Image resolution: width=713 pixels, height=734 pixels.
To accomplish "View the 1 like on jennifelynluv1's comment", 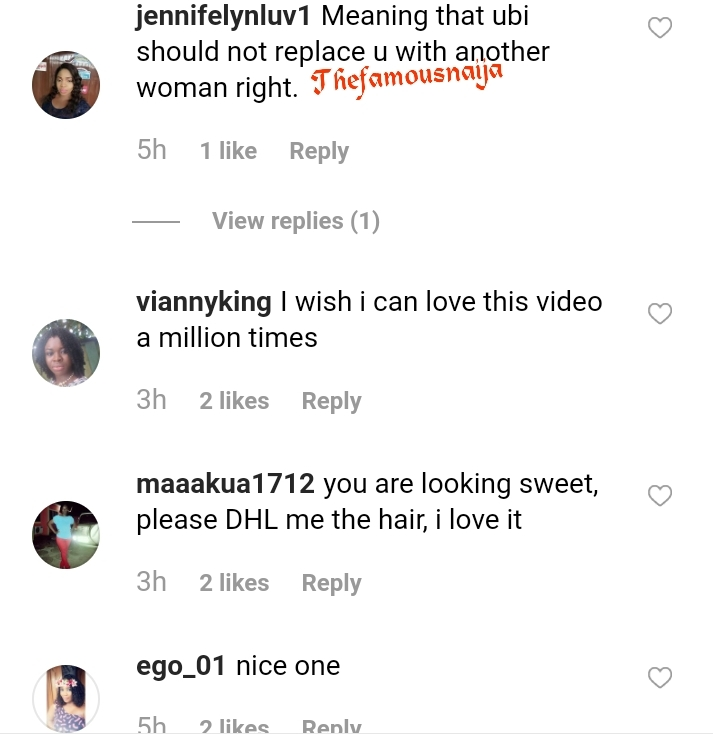I will [228, 151].
